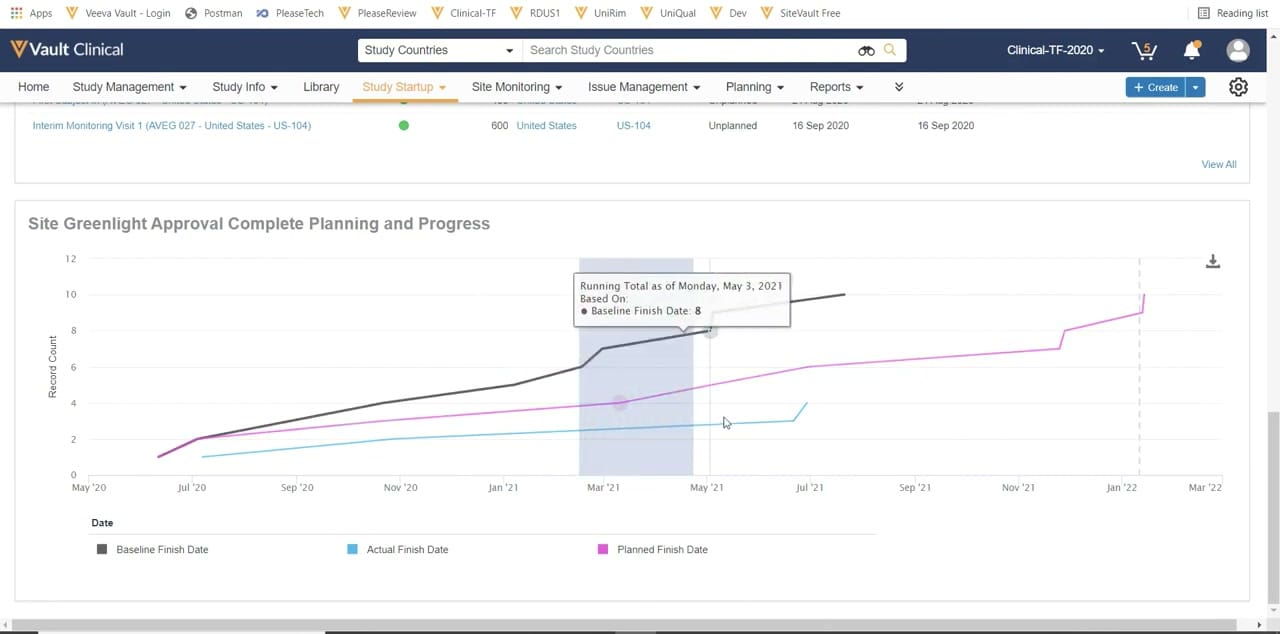Click the Planned line point near Mar 2021
This screenshot has width=1280, height=634.
tap(619, 403)
